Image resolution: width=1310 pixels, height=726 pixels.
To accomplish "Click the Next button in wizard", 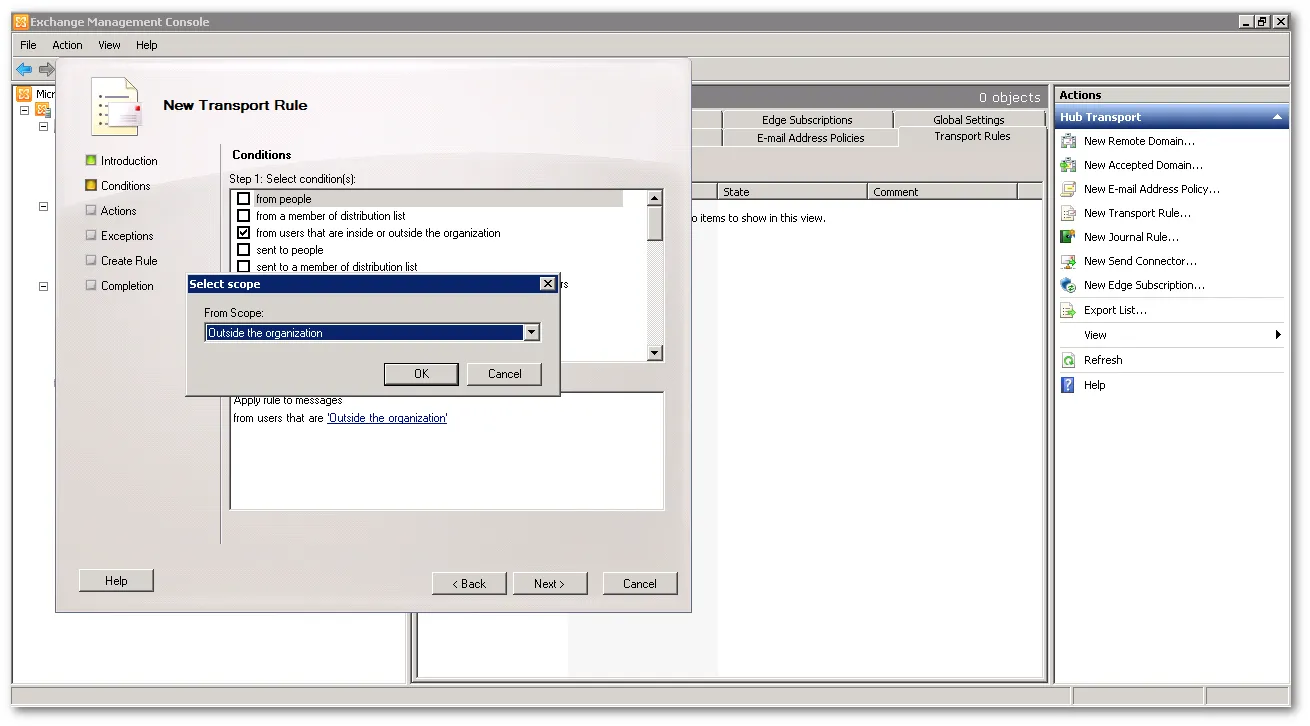I will pyautogui.click(x=549, y=584).
